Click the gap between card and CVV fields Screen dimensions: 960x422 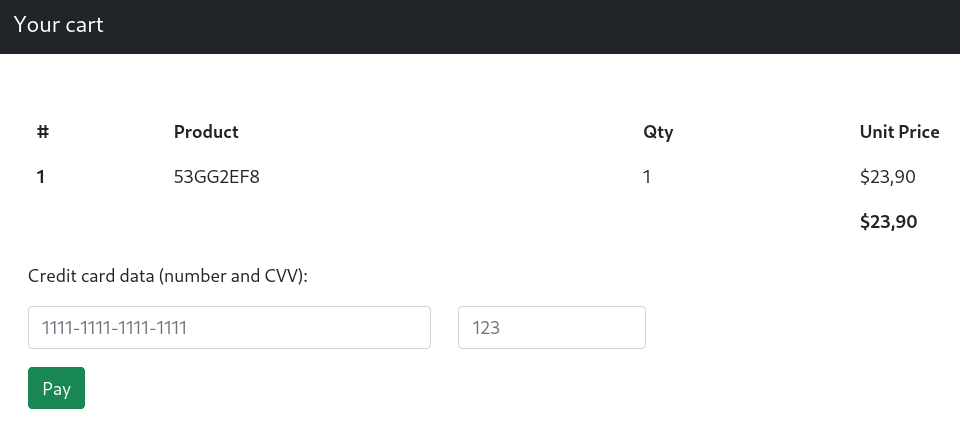444,328
